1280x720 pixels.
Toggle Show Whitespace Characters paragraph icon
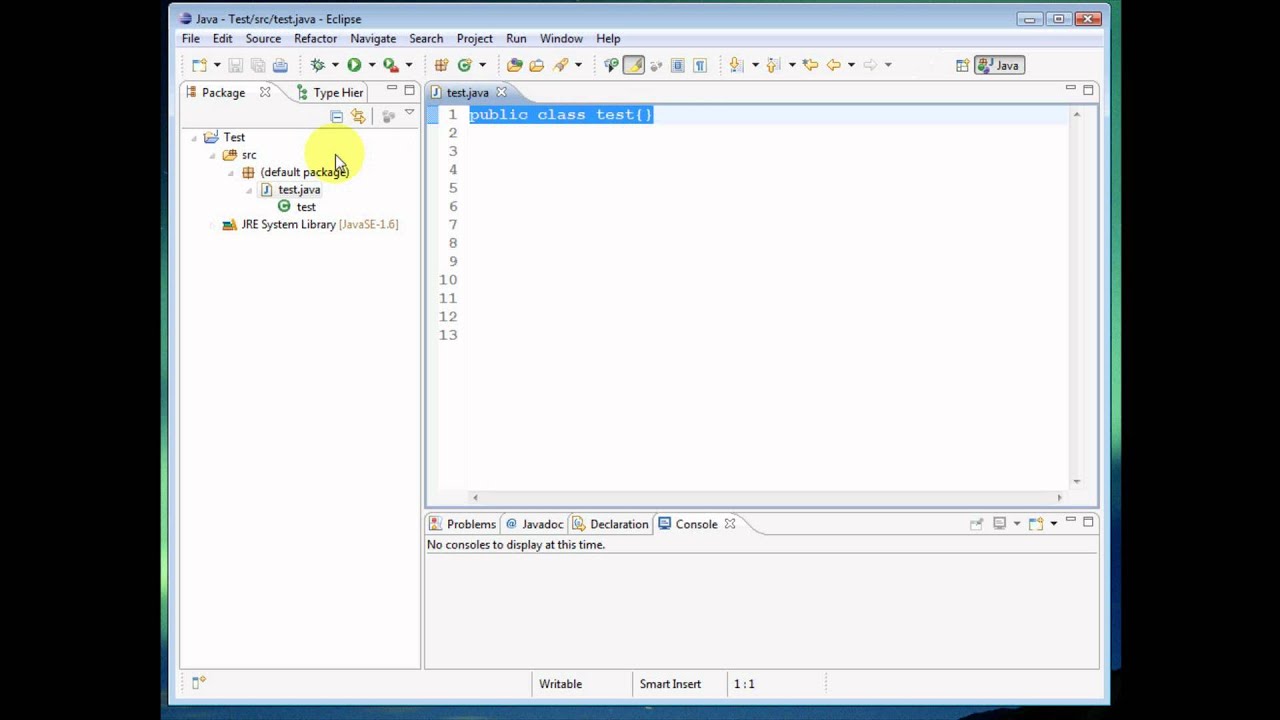[x=700, y=65]
